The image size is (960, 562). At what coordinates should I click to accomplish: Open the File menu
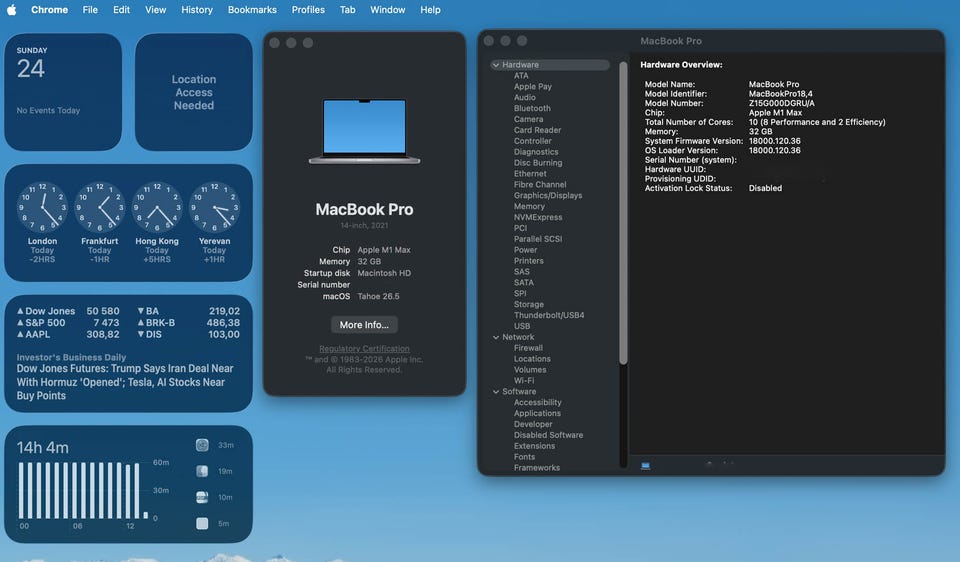tap(90, 10)
